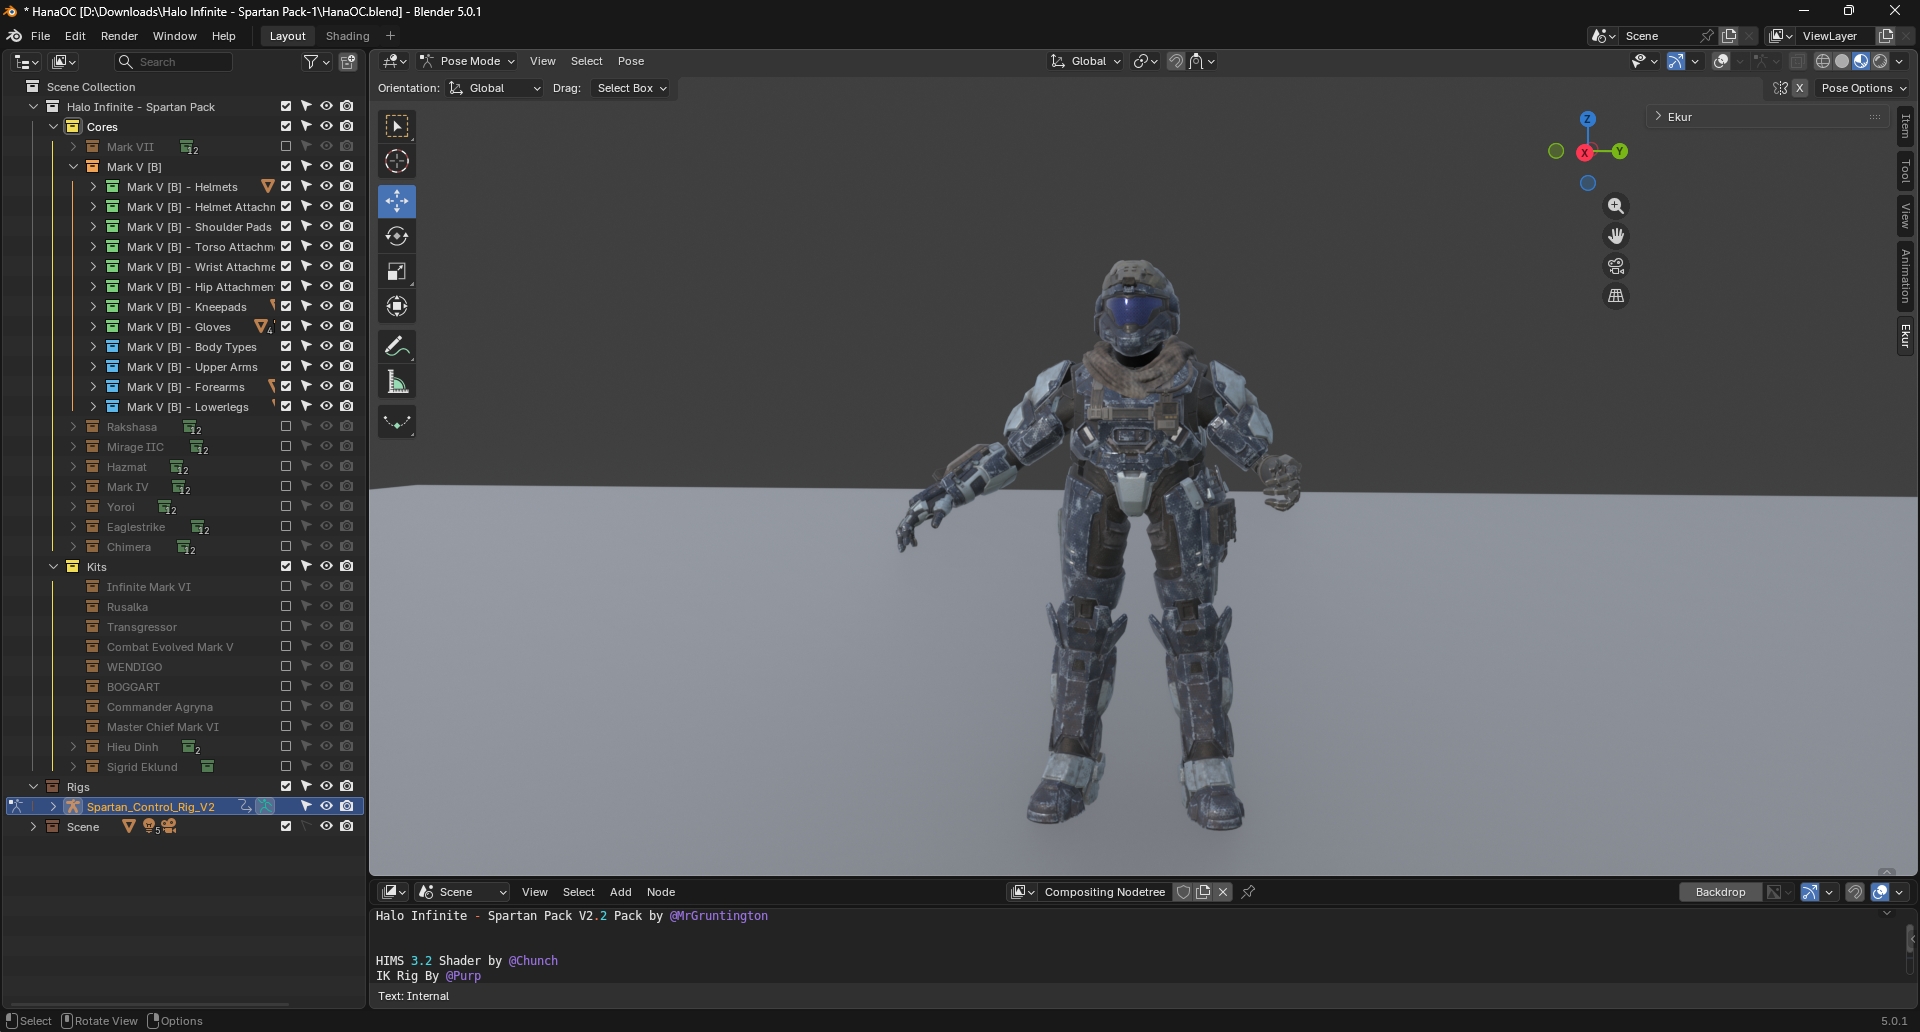The image size is (1920, 1032).
Task: Click the Backdrop button
Action: point(1720,892)
